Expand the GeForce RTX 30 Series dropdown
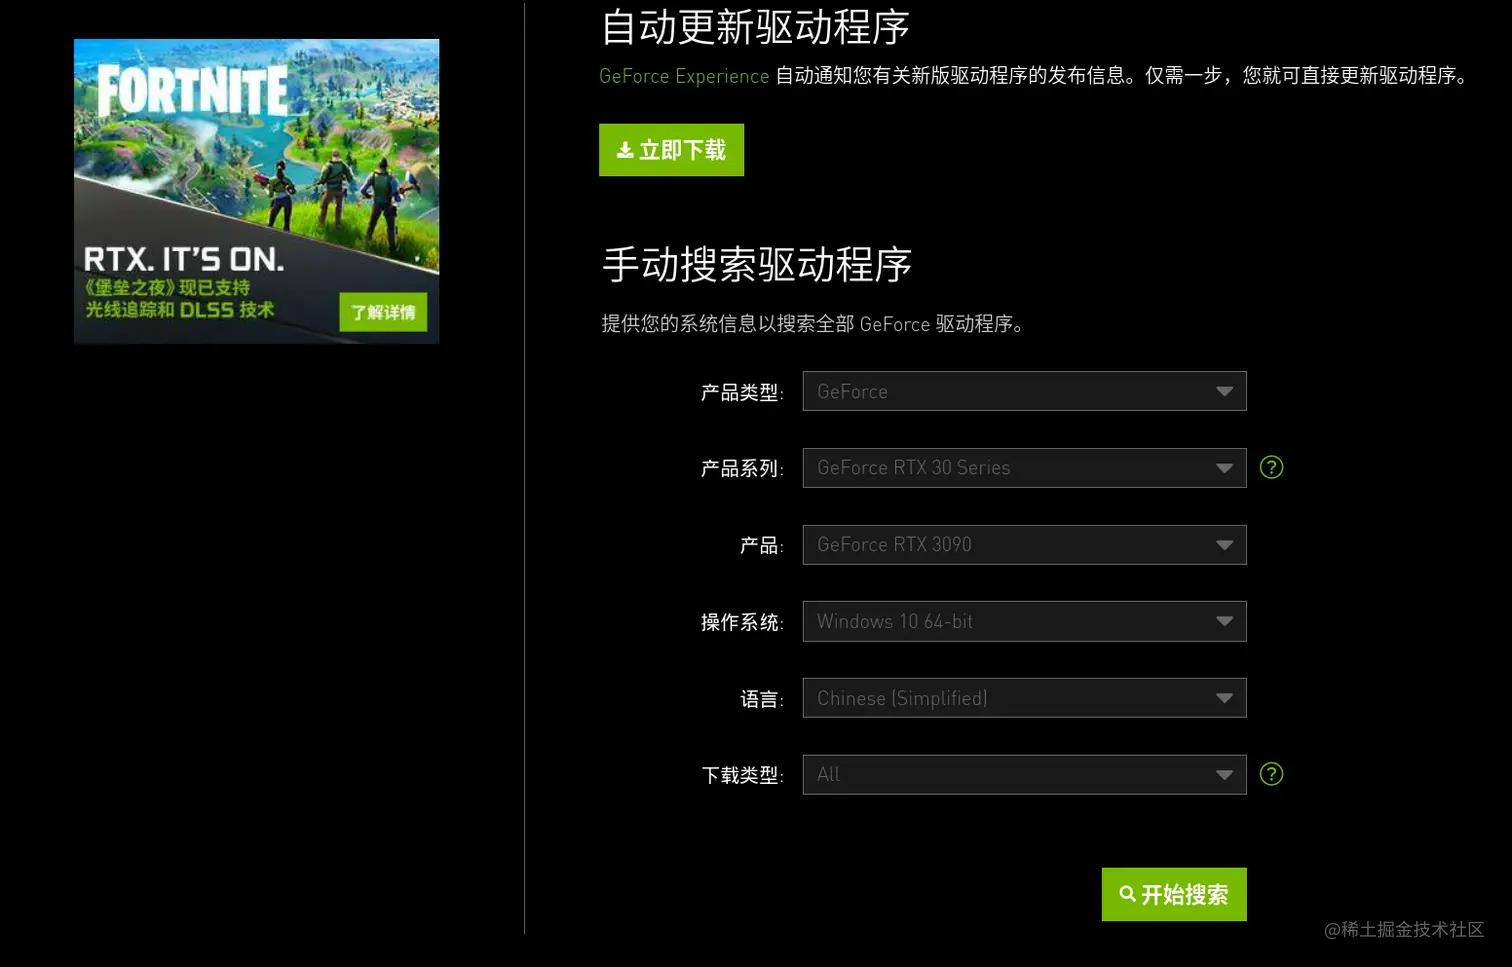Screen dimensions: 1512x967 point(1024,467)
